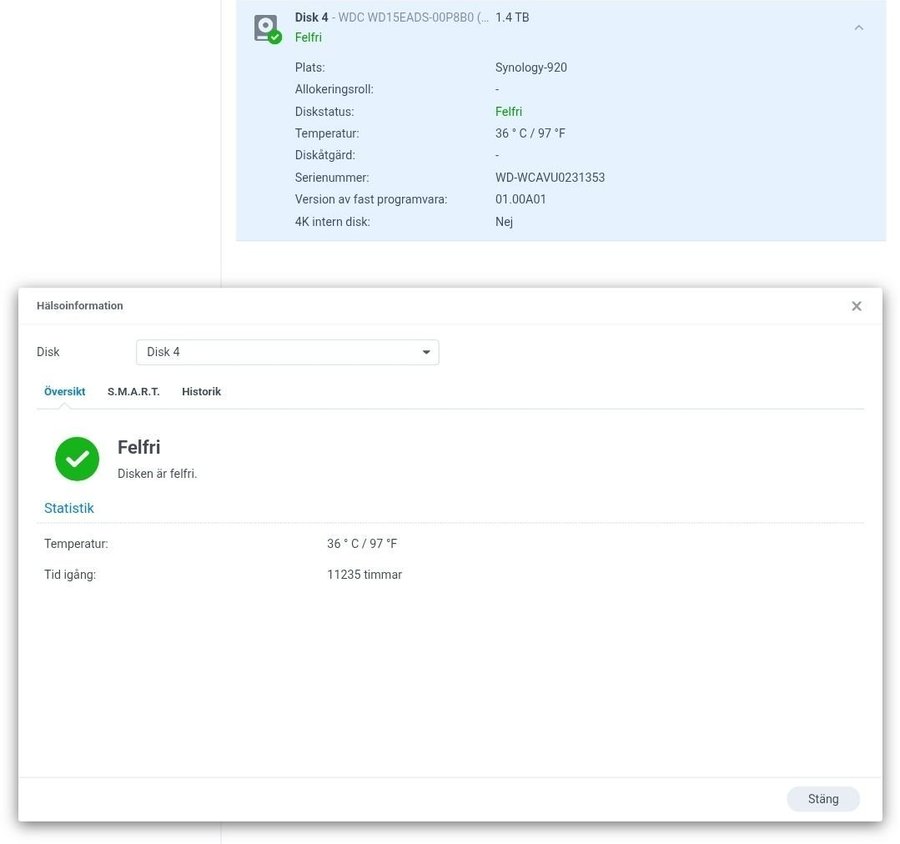Screen dimensions: 900x844
Task: Click the Disk 4 hard drive icon
Action: (x=266, y=28)
